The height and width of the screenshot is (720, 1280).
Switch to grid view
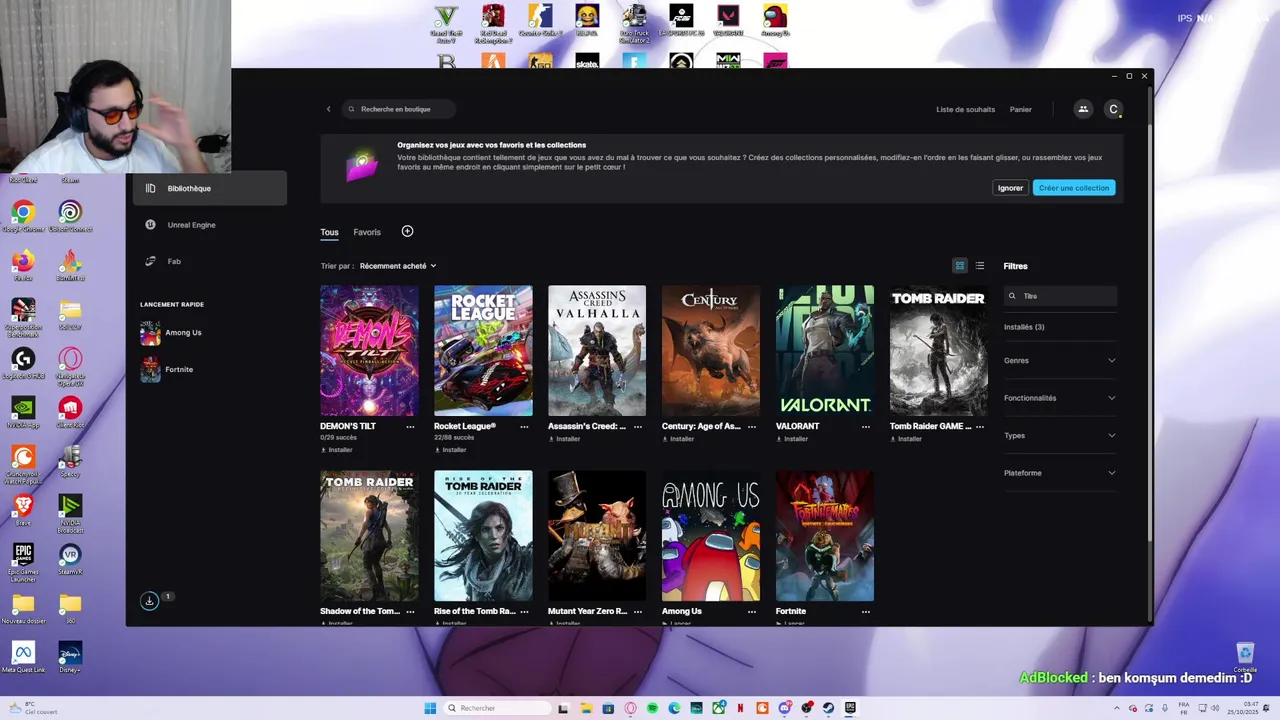pyautogui.click(x=960, y=266)
